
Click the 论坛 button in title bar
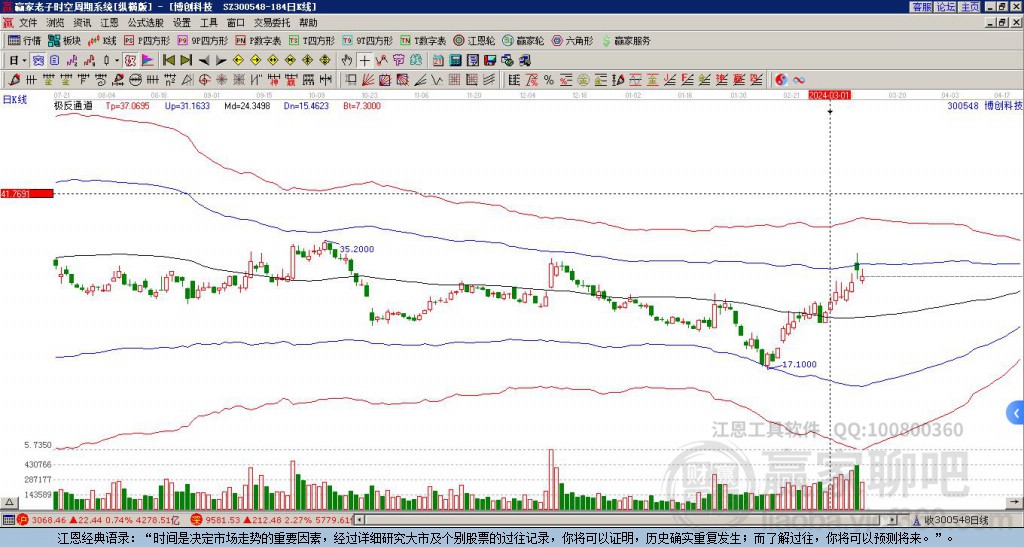click(946, 7)
